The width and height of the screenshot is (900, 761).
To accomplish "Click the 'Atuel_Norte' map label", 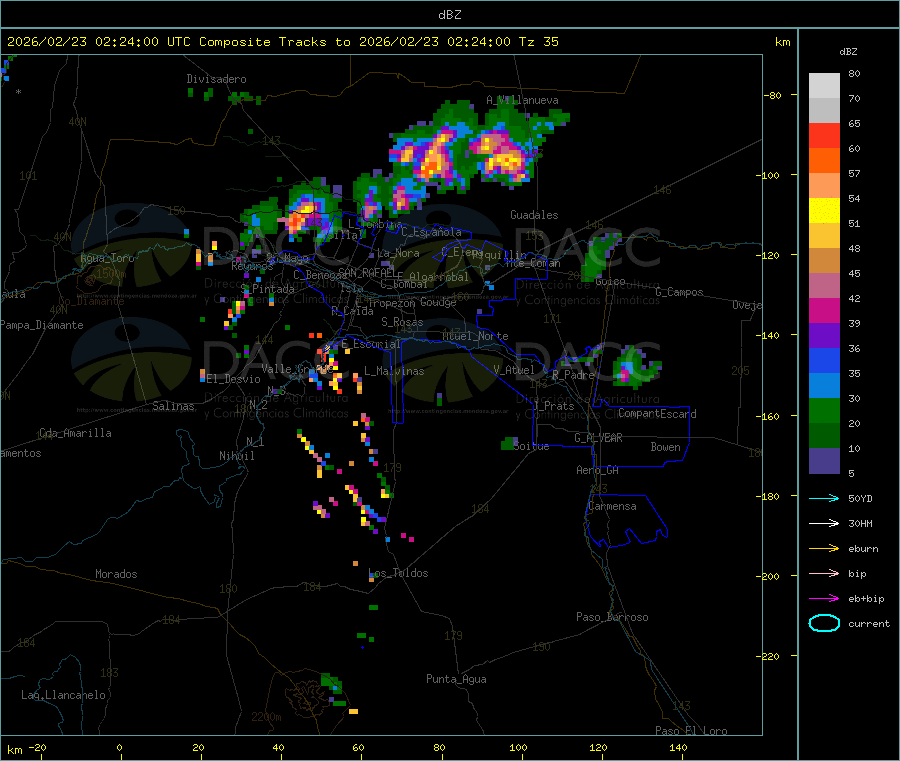I will point(475,336).
